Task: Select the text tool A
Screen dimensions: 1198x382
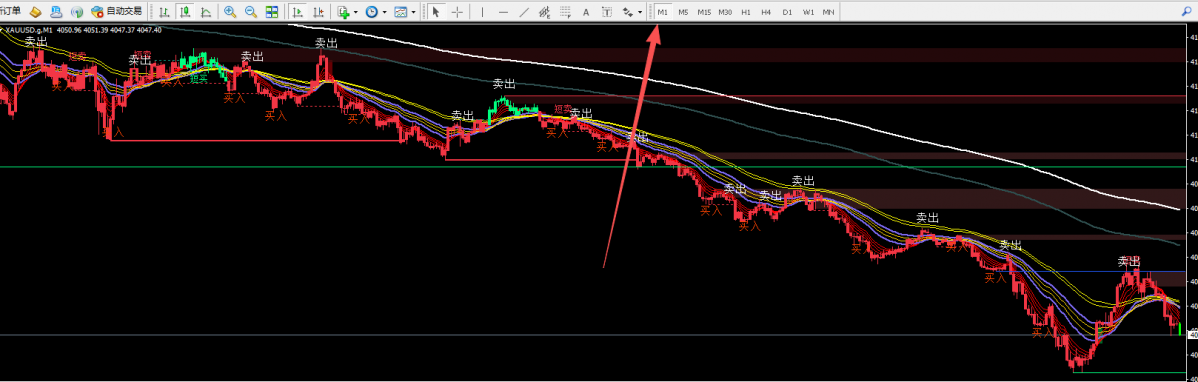Action: click(x=586, y=11)
